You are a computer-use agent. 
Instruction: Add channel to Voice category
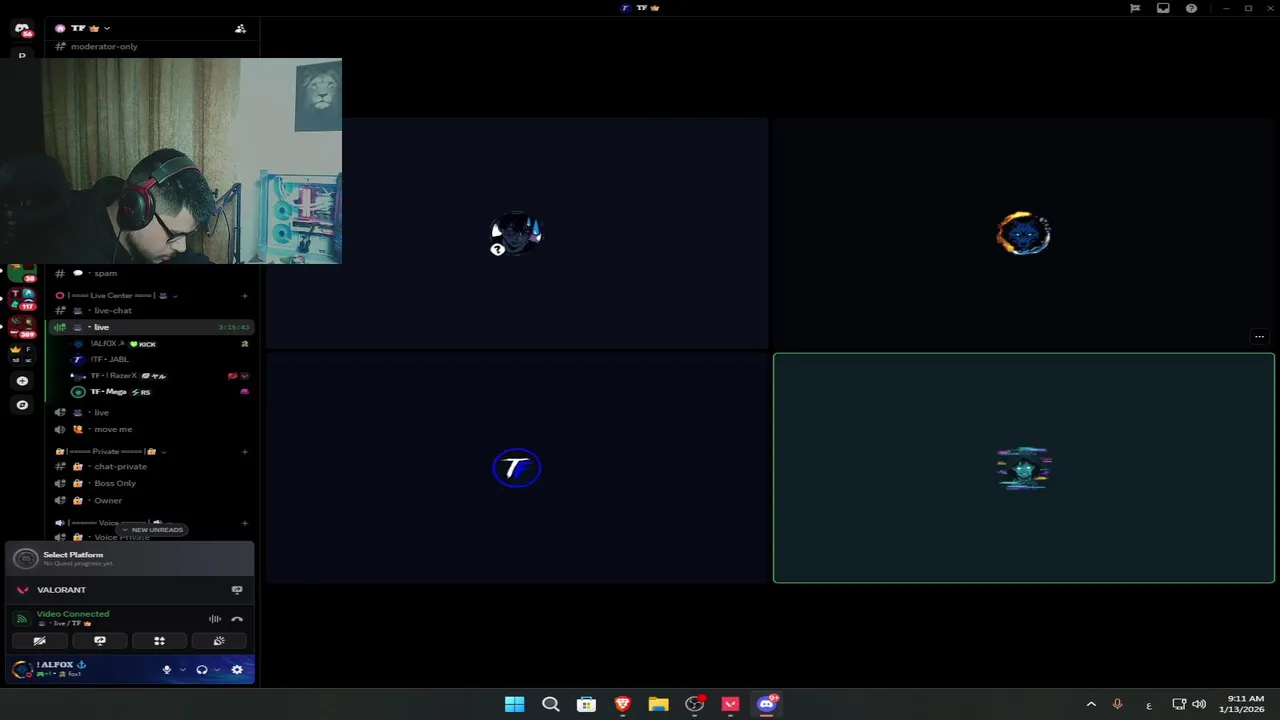tap(244, 523)
